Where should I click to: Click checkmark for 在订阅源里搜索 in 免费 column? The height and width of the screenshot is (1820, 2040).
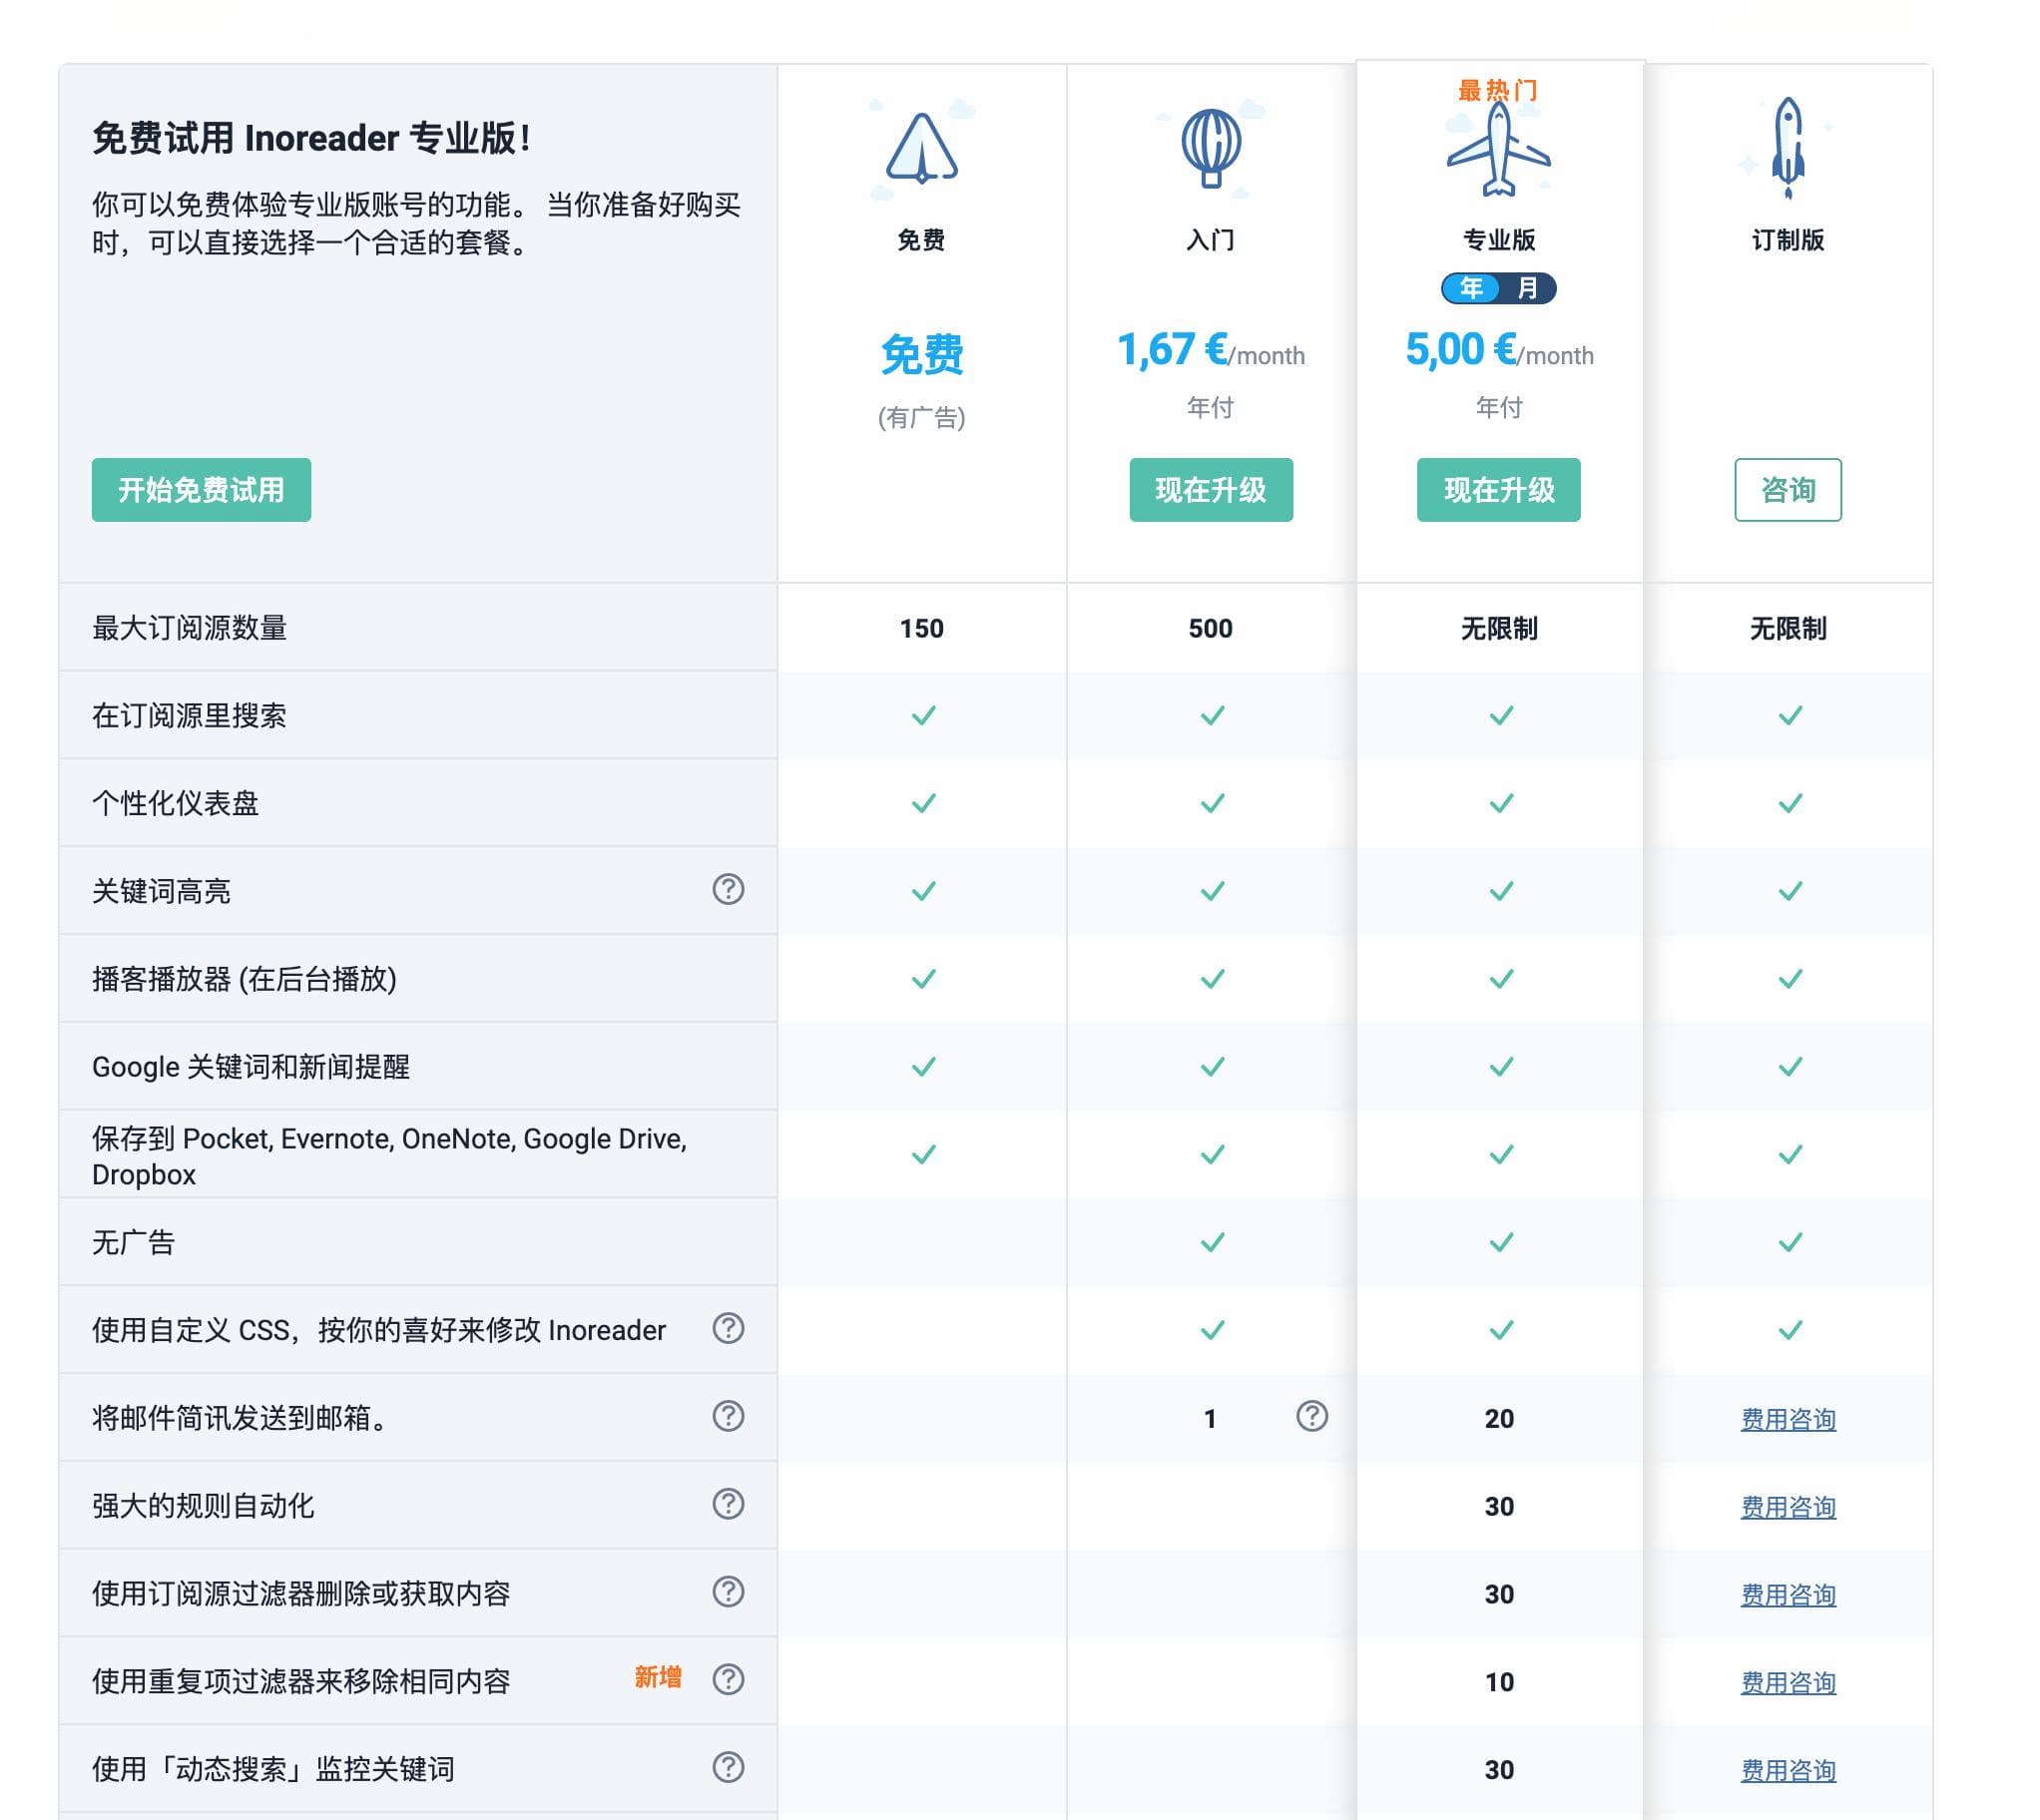click(x=923, y=715)
